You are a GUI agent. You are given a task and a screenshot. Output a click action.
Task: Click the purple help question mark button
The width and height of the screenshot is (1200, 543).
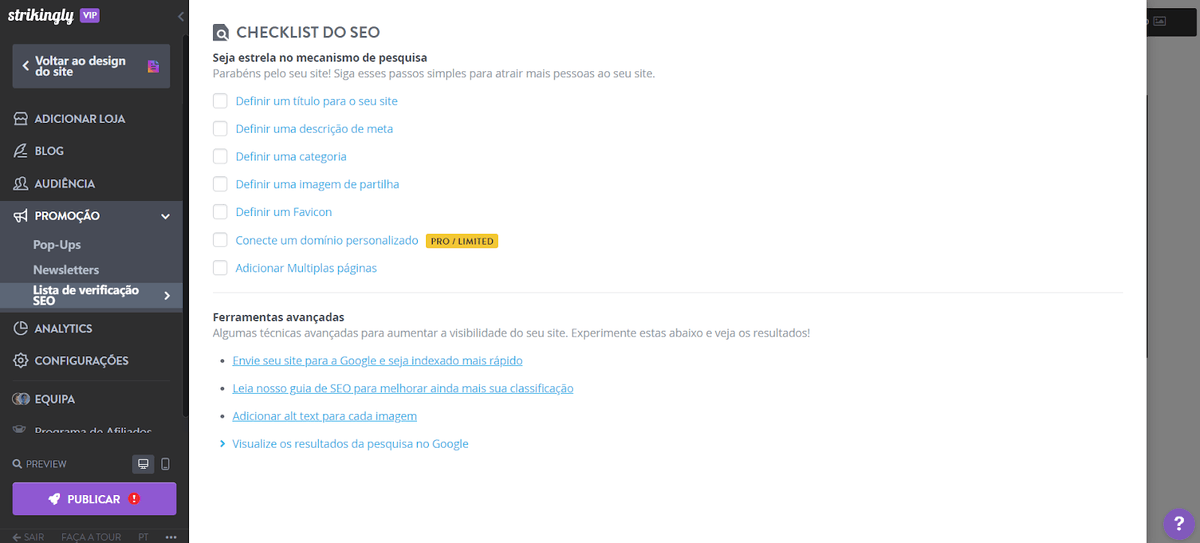pyautogui.click(x=1180, y=524)
